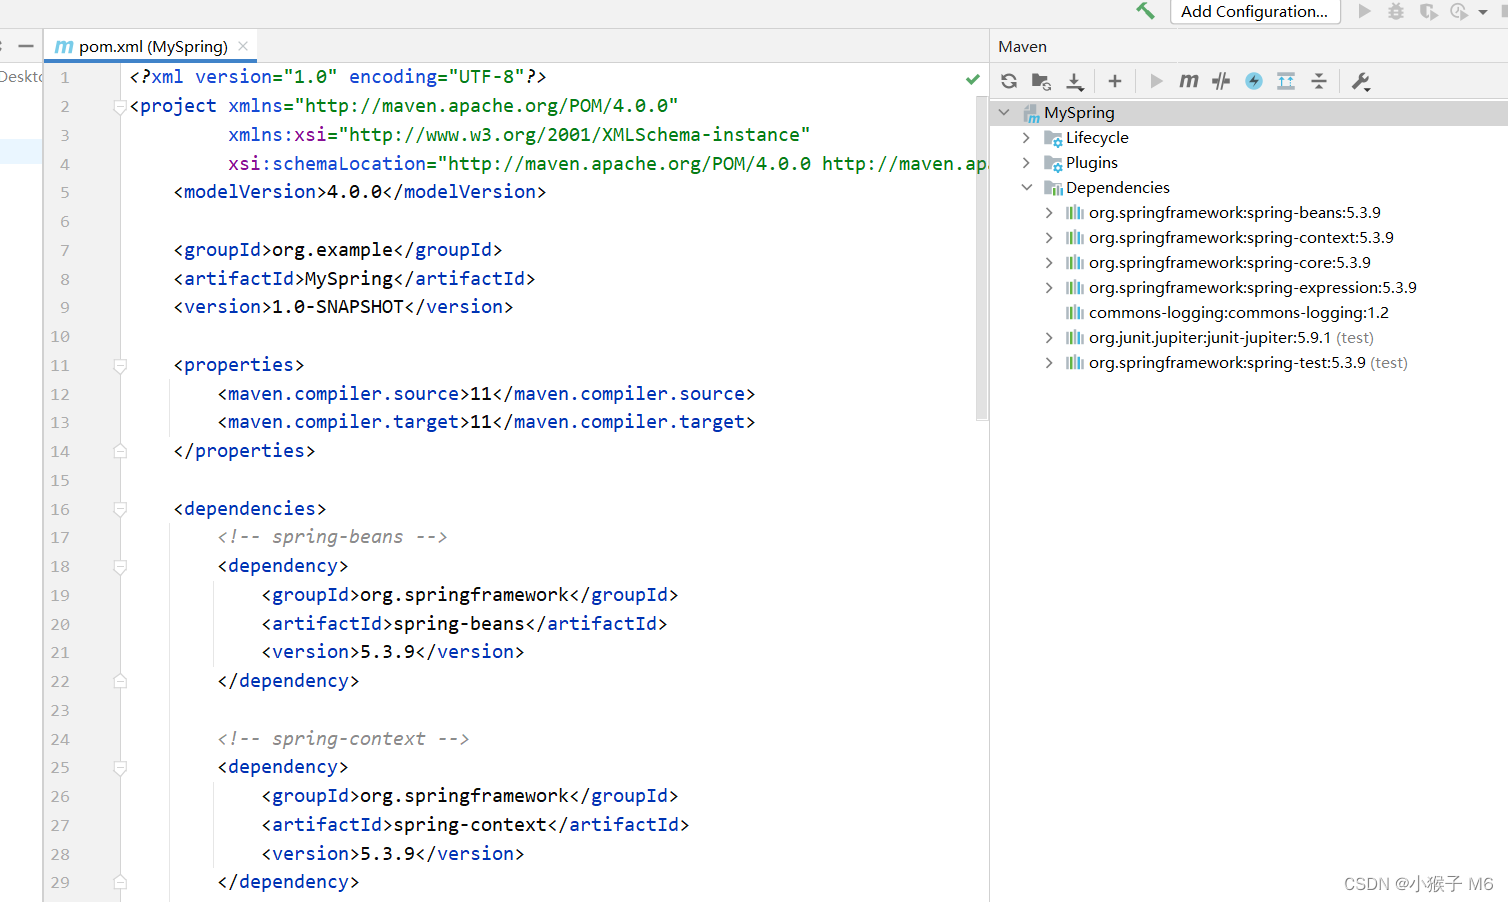Image resolution: width=1508 pixels, height=902 pixels.
Task: Expand spring-test:5.3.9 dependency
Action: [1048, 362]
